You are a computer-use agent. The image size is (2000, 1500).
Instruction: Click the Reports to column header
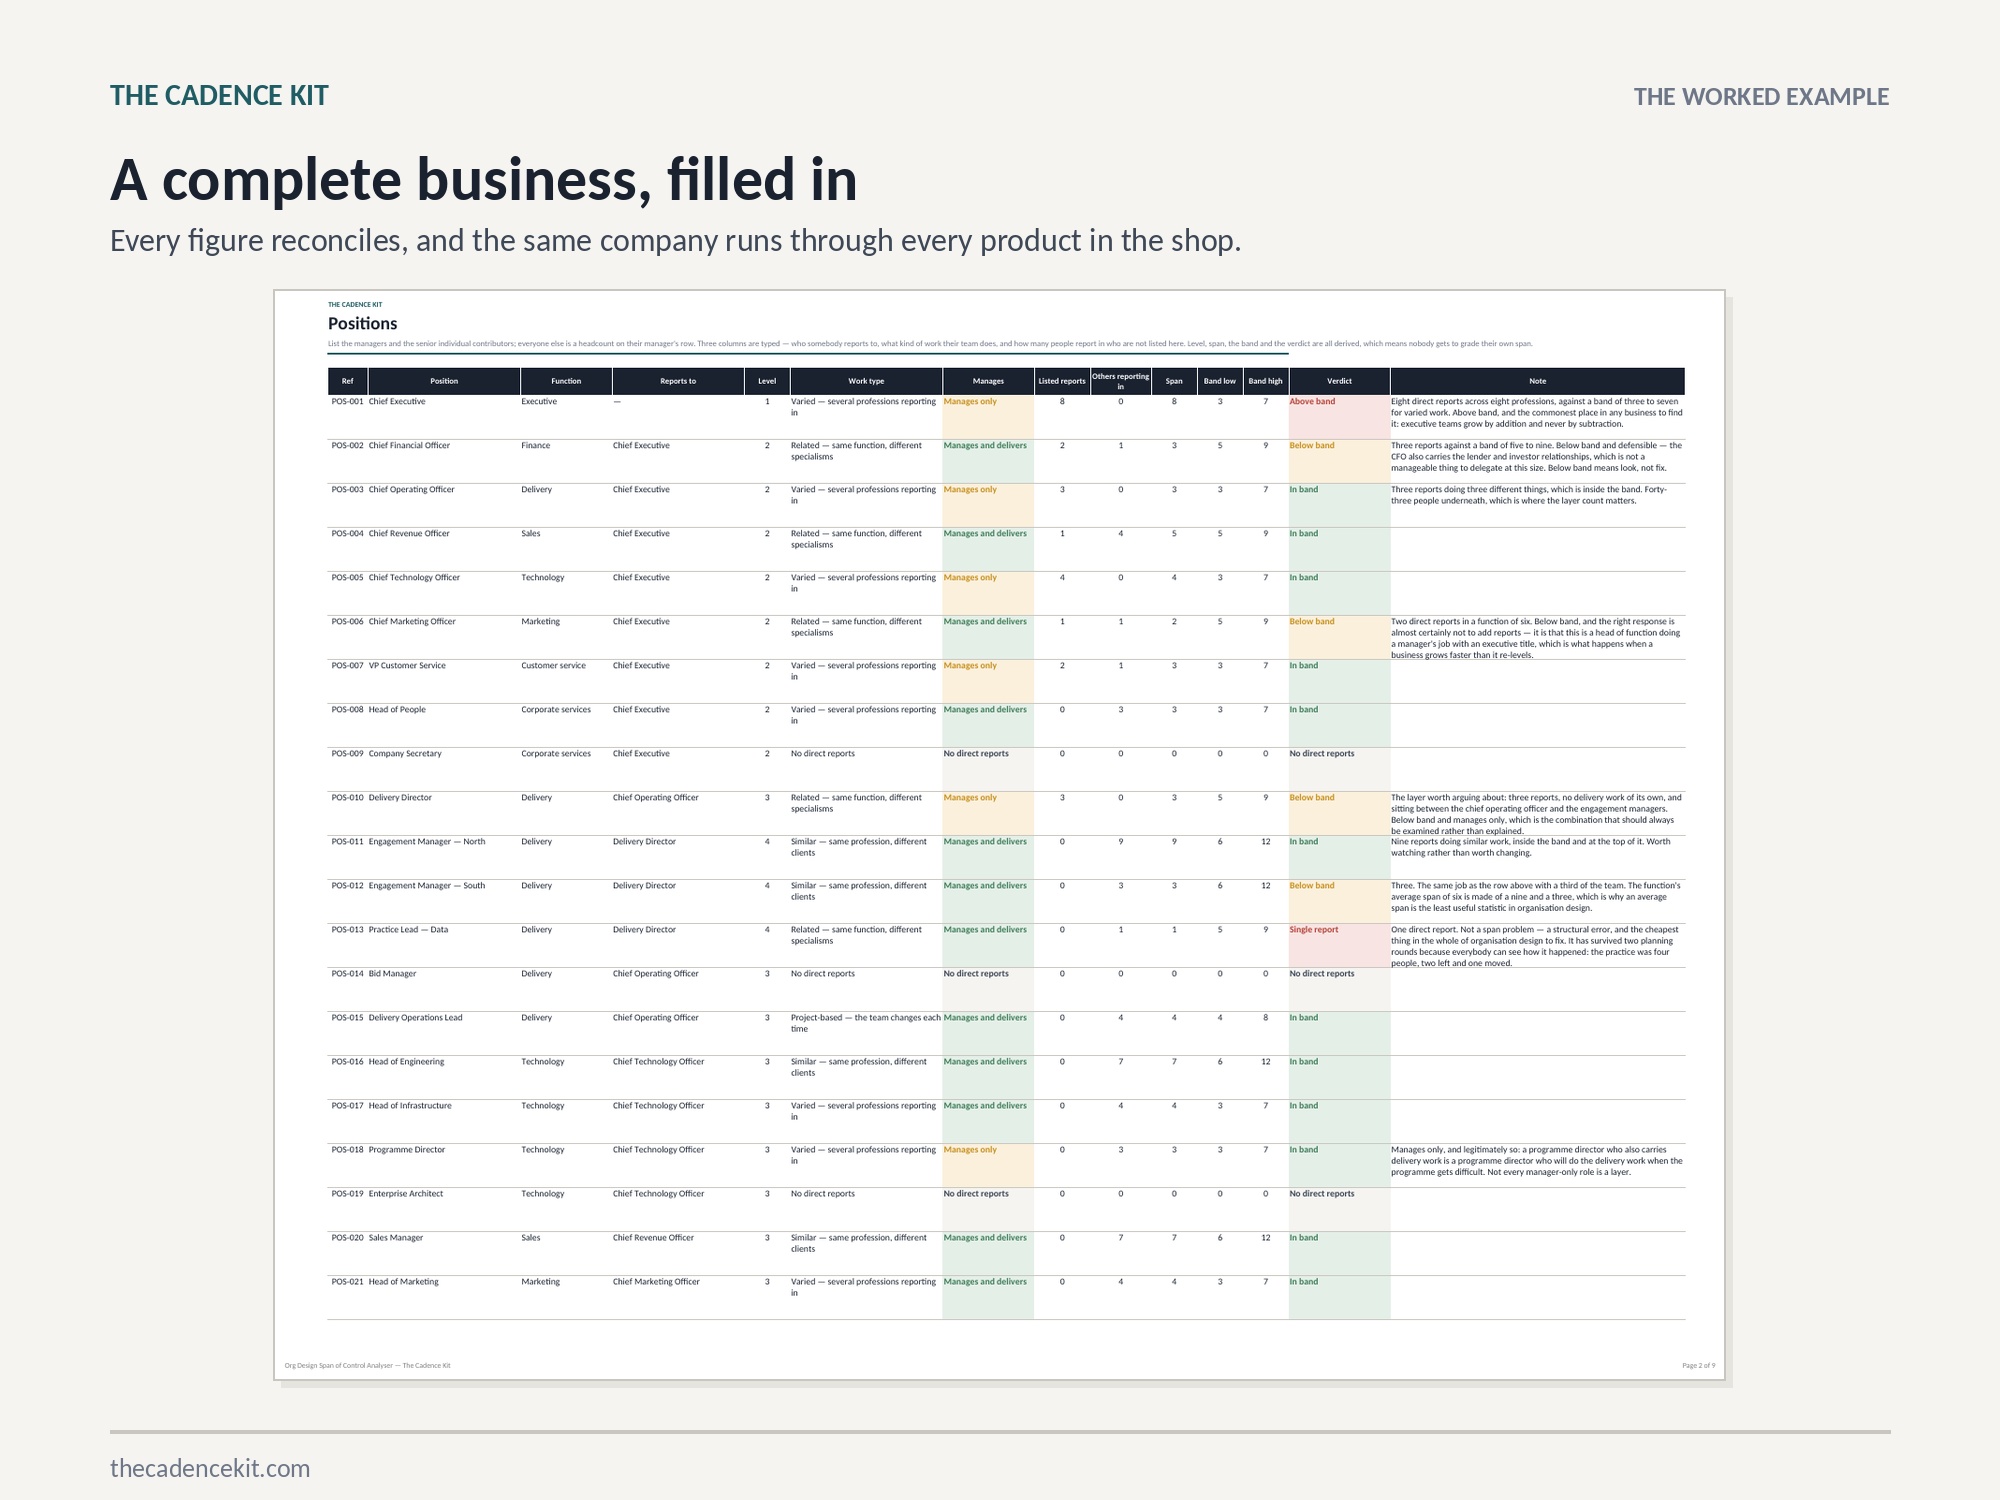point(678,381)
